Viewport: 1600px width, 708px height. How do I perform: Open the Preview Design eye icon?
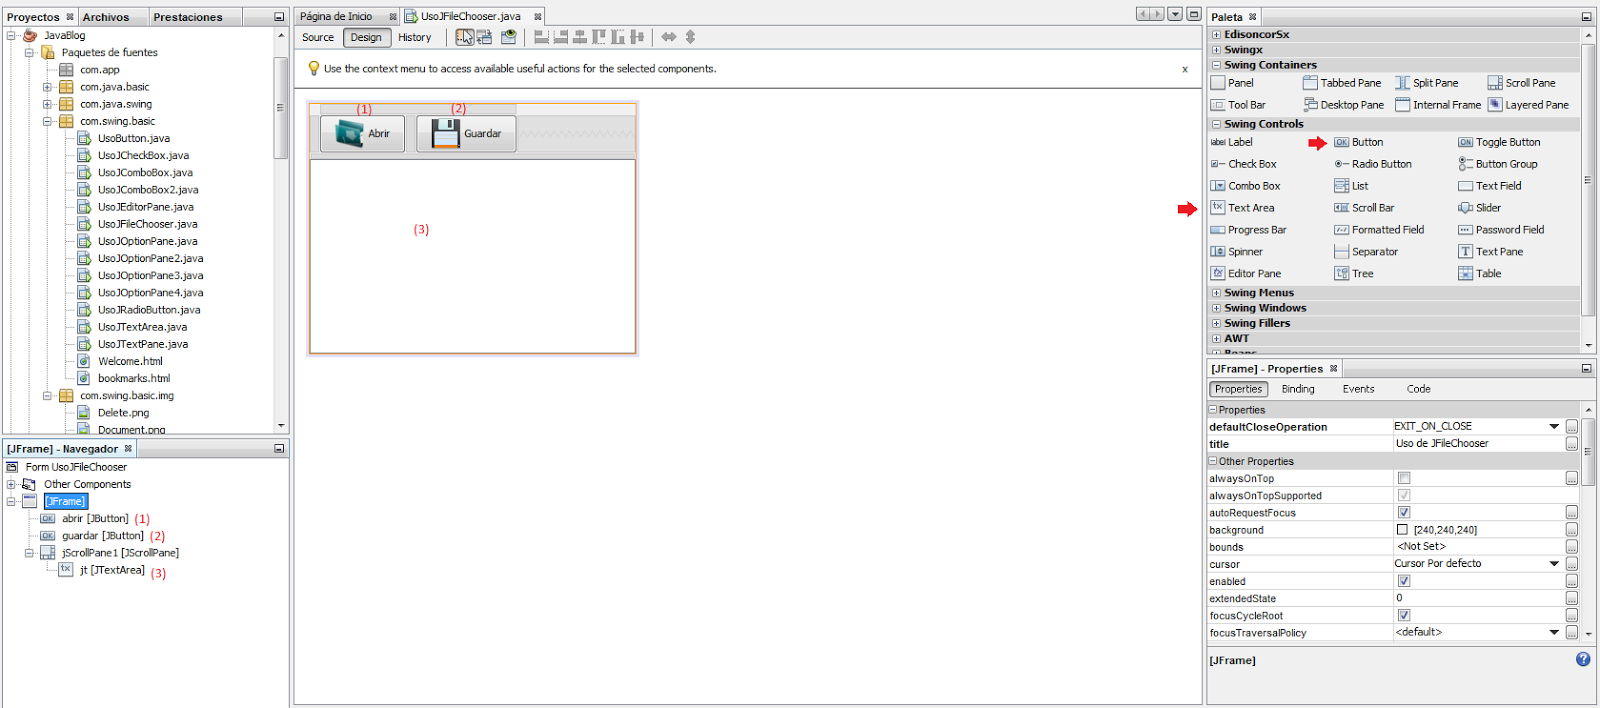coord(509,37)
